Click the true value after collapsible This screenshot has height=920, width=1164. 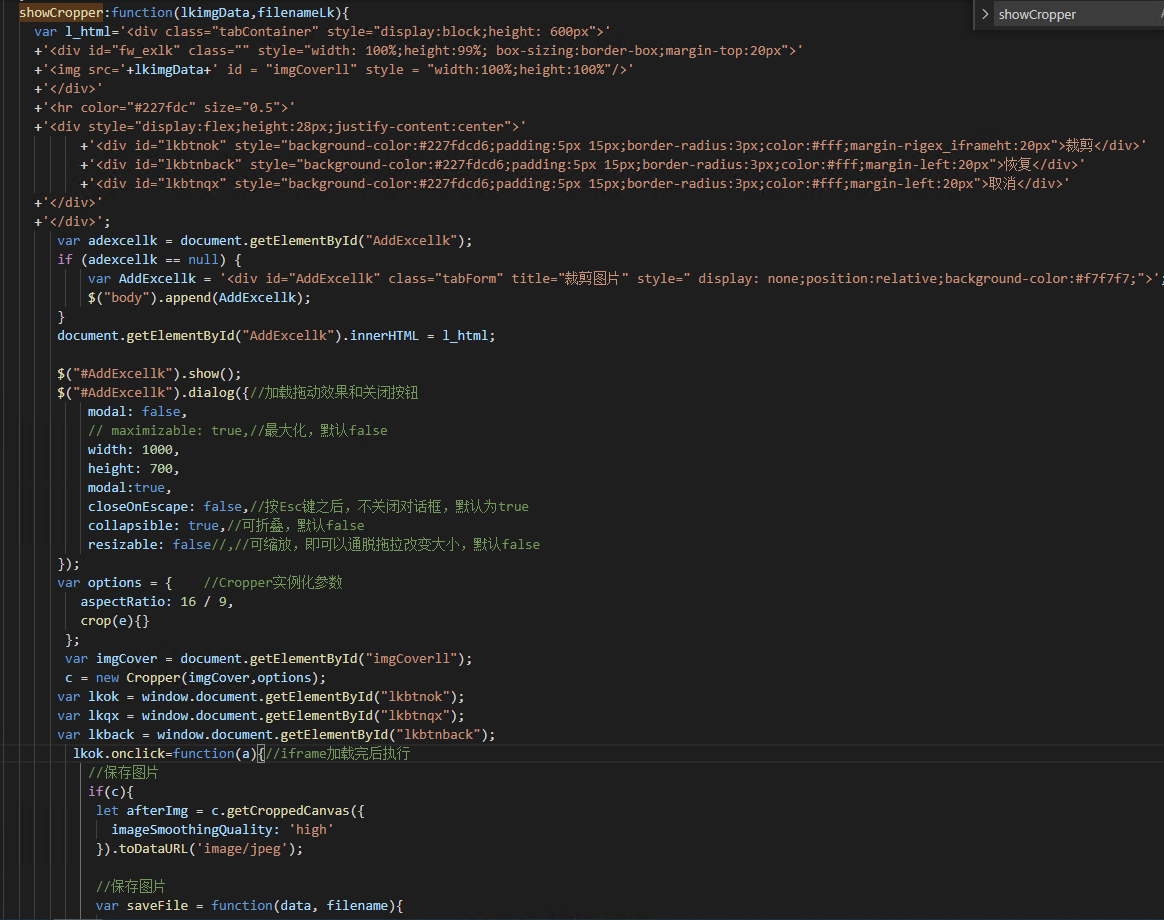[203, 526]
